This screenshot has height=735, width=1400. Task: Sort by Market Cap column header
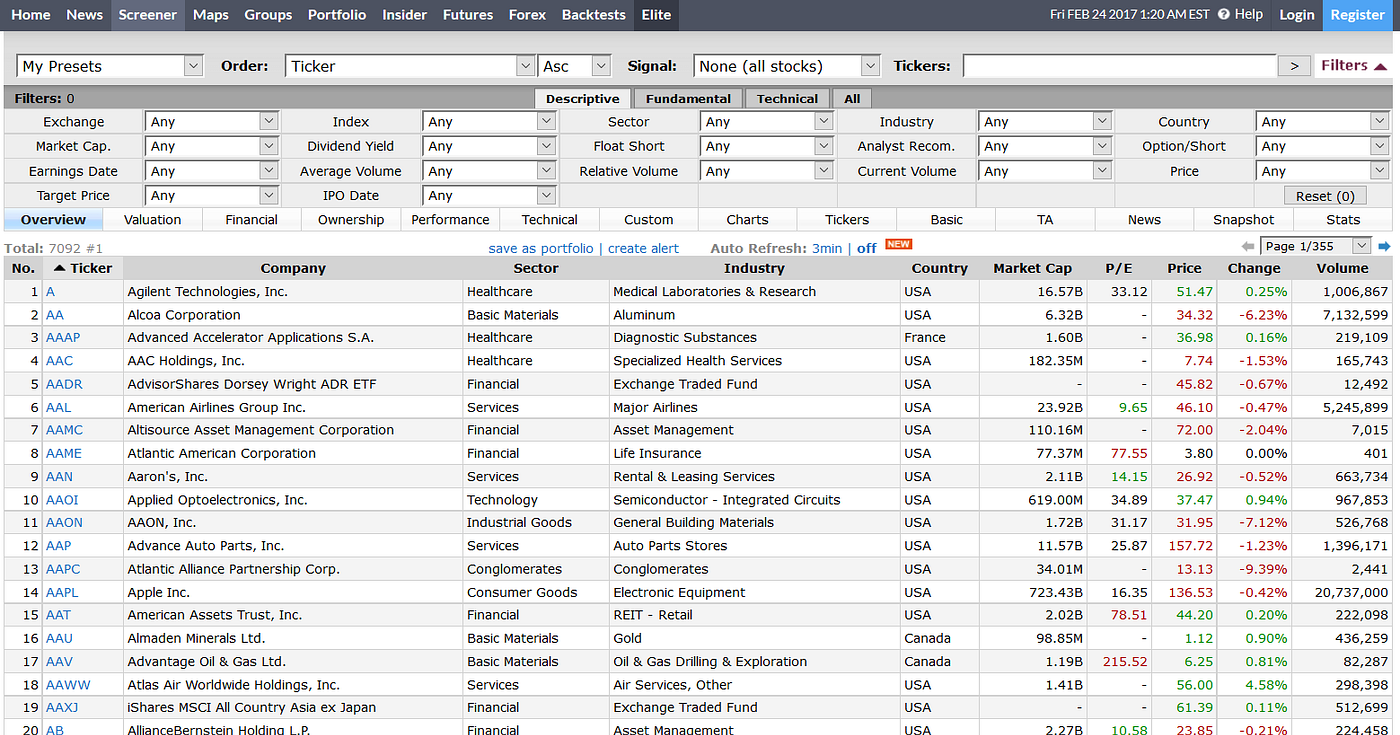point(1032,268)
